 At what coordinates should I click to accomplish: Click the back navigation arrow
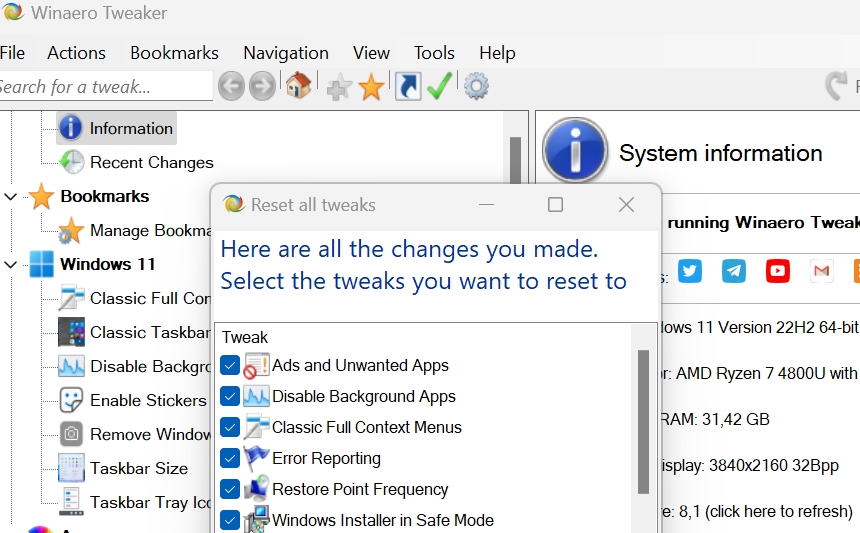click(231, 87)
